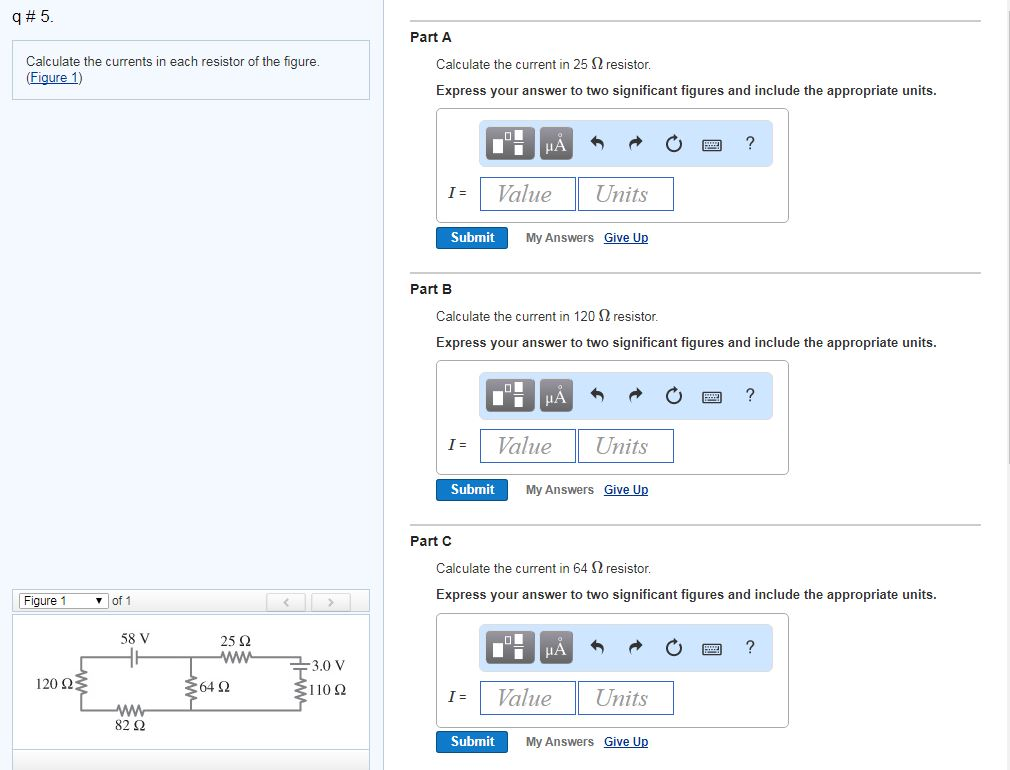
Task: Reset Part C answer with the reset icon
Action: pos(673,647)
